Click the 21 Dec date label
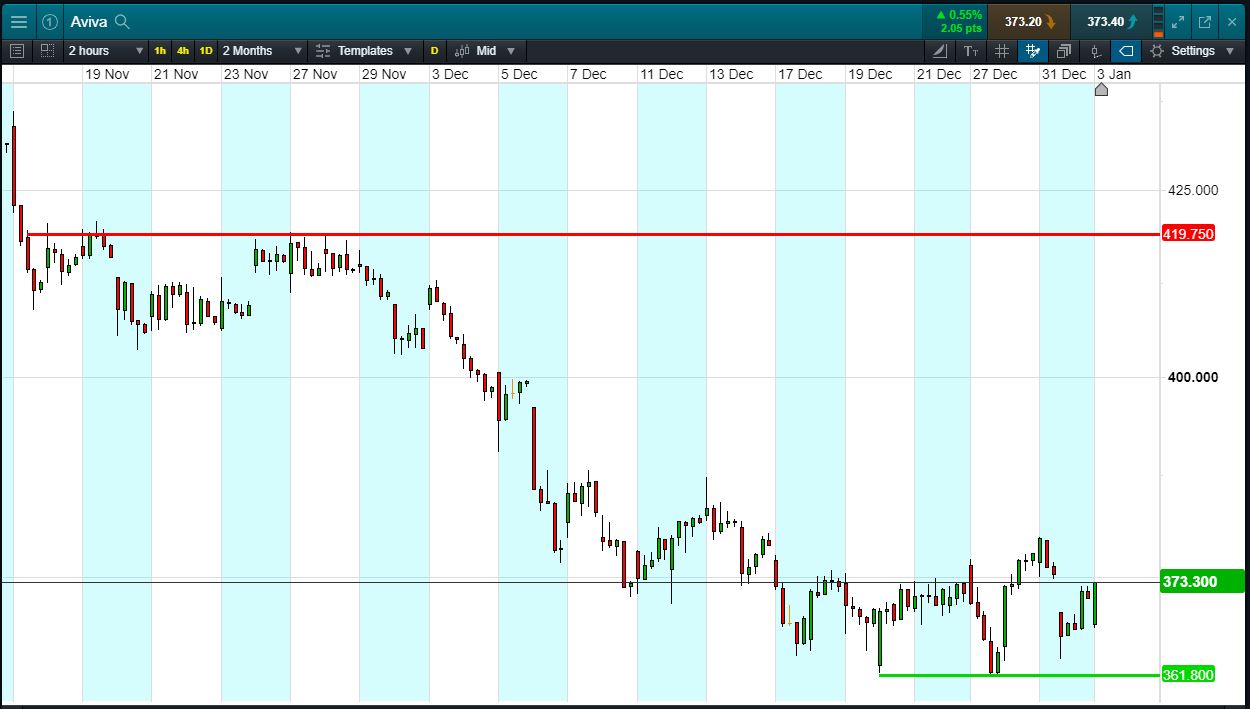Screen dimensions: 1250x709 click(939, 74)
